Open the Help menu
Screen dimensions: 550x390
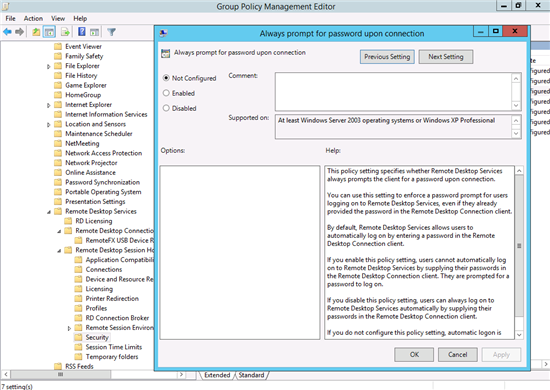coord(80,18)
